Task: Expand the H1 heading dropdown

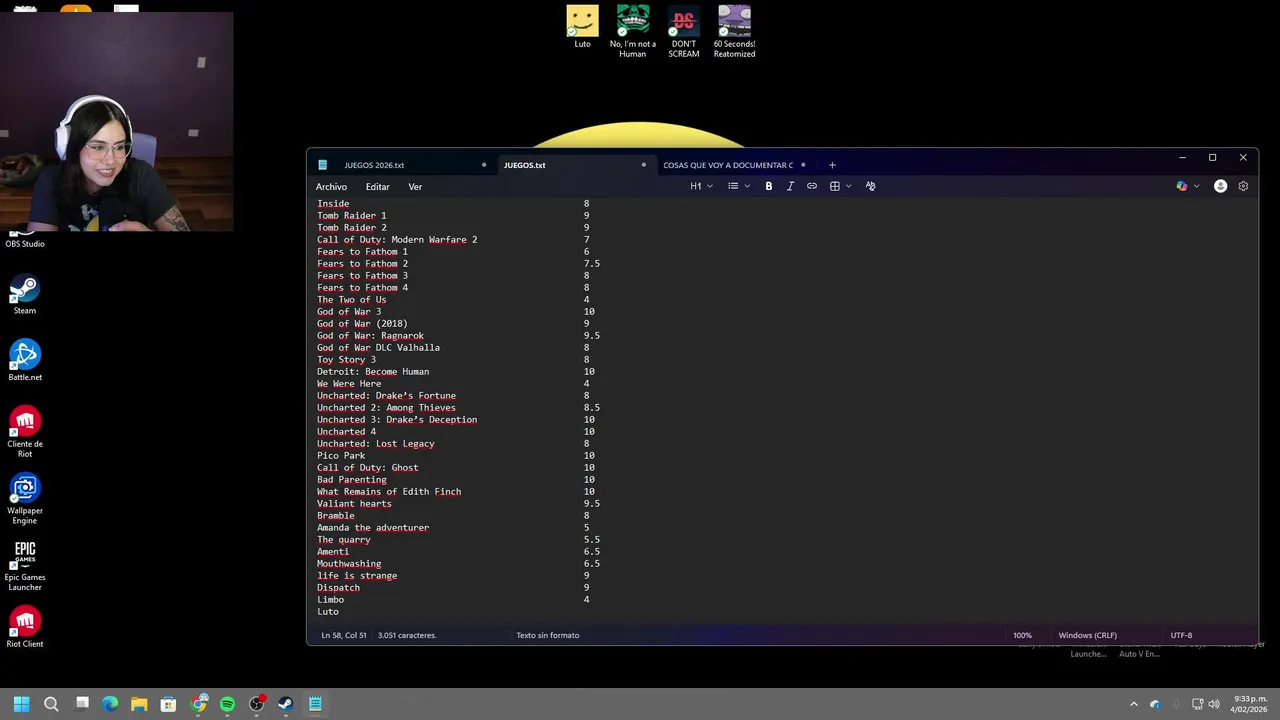Action: point(701,186)
